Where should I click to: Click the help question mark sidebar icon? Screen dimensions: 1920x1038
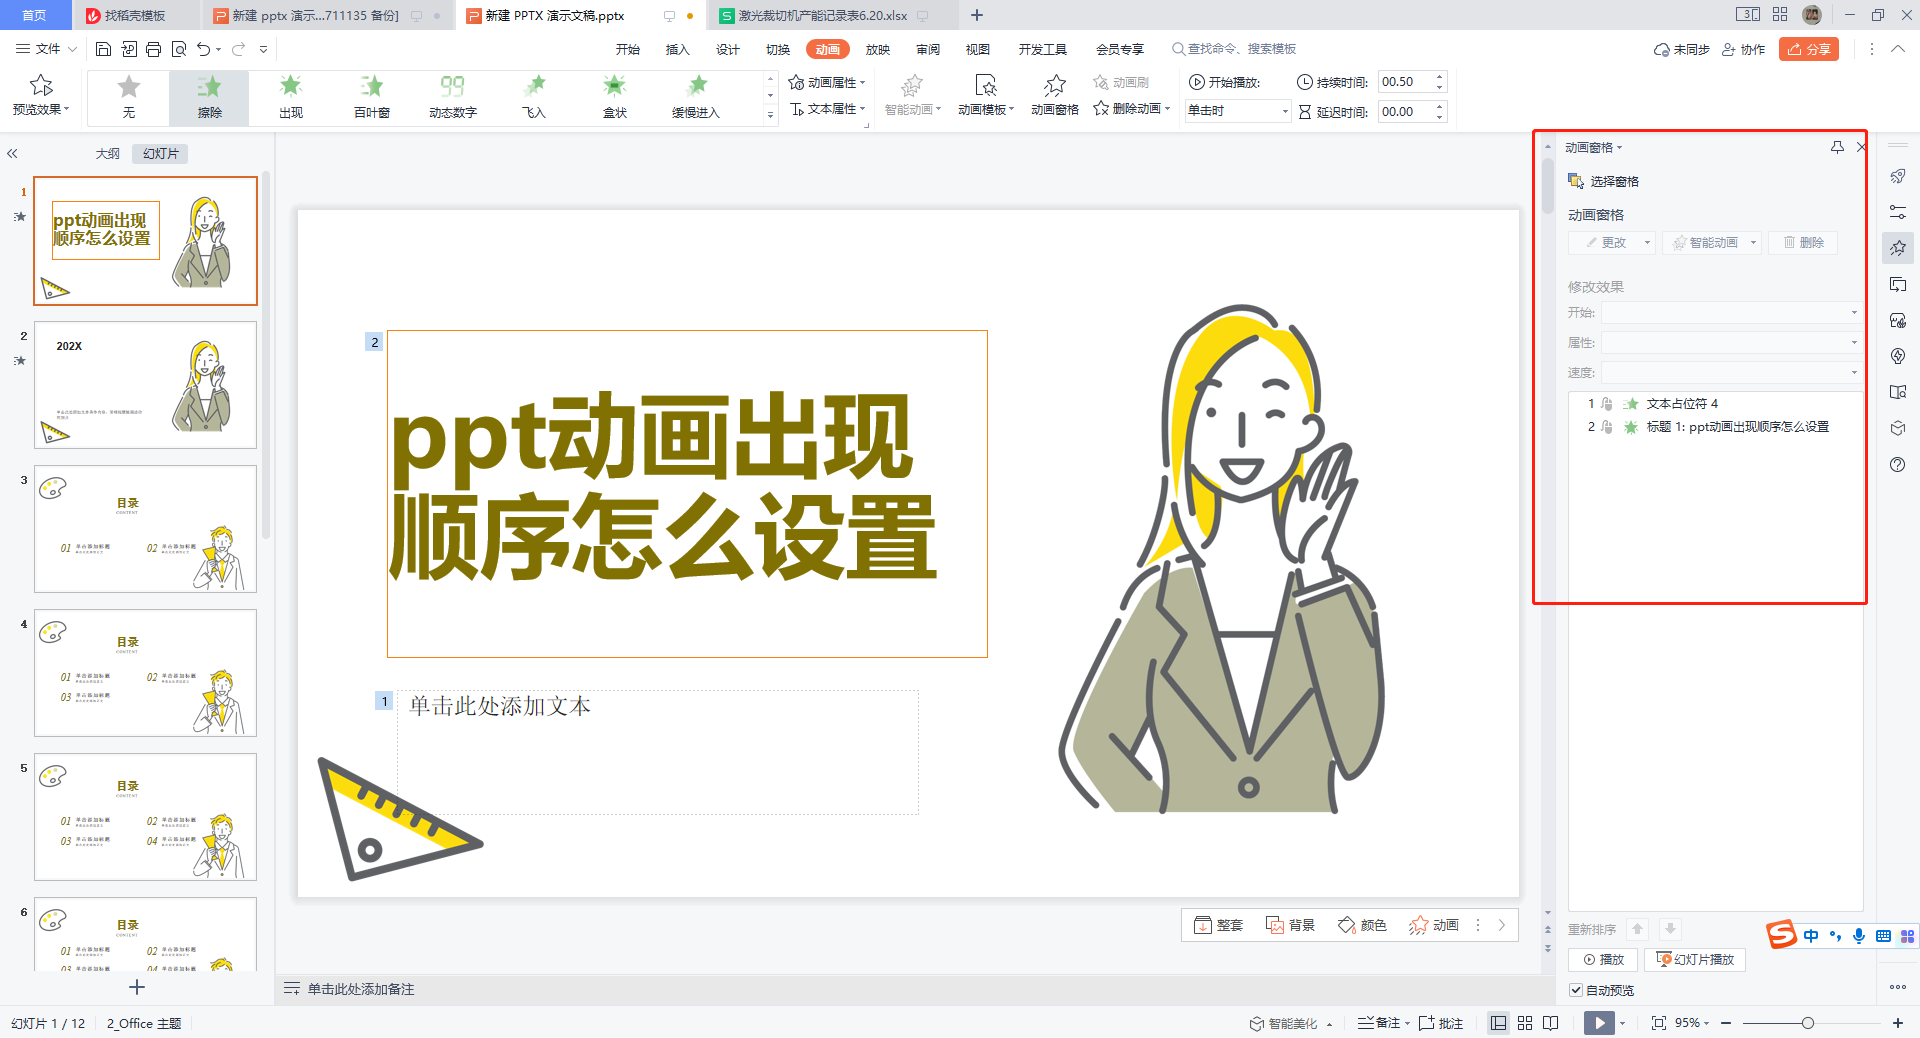click(x=1898, y=464)
